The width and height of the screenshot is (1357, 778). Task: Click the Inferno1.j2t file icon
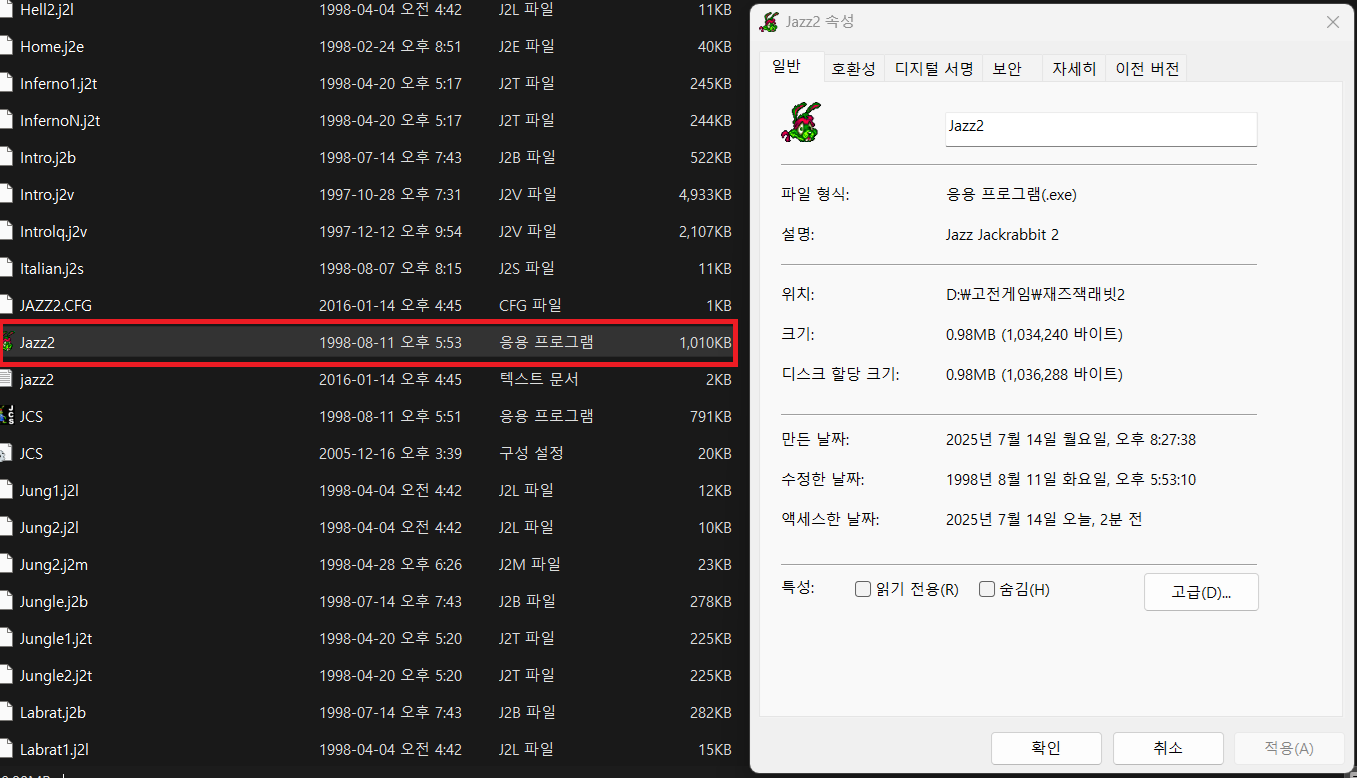[8, 83]
